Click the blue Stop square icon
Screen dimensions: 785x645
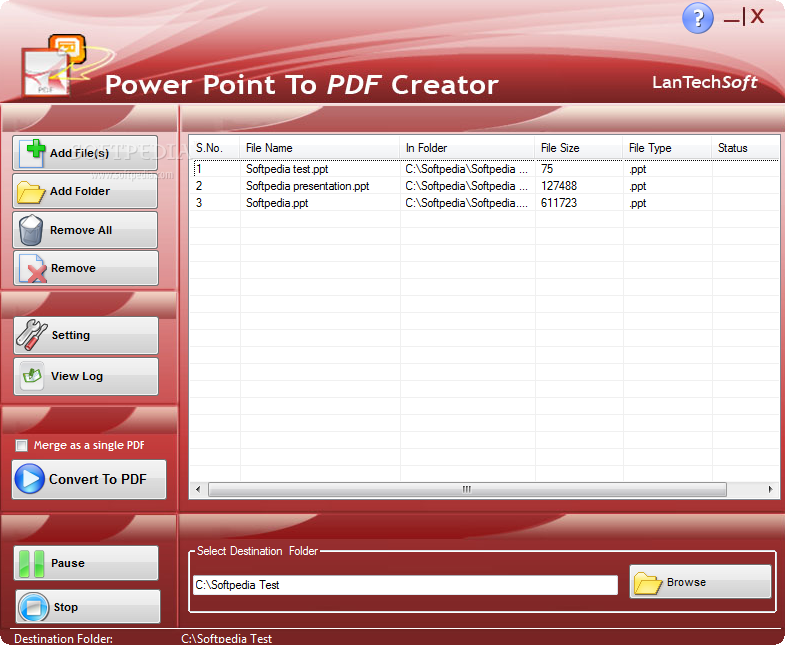tap(34, 607)
